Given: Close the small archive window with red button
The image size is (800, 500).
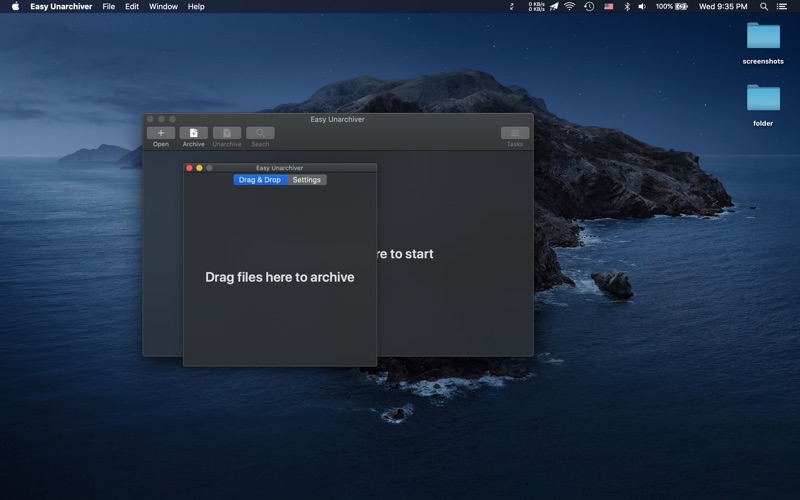Looking at the screenshot, I should coord(189,168).
